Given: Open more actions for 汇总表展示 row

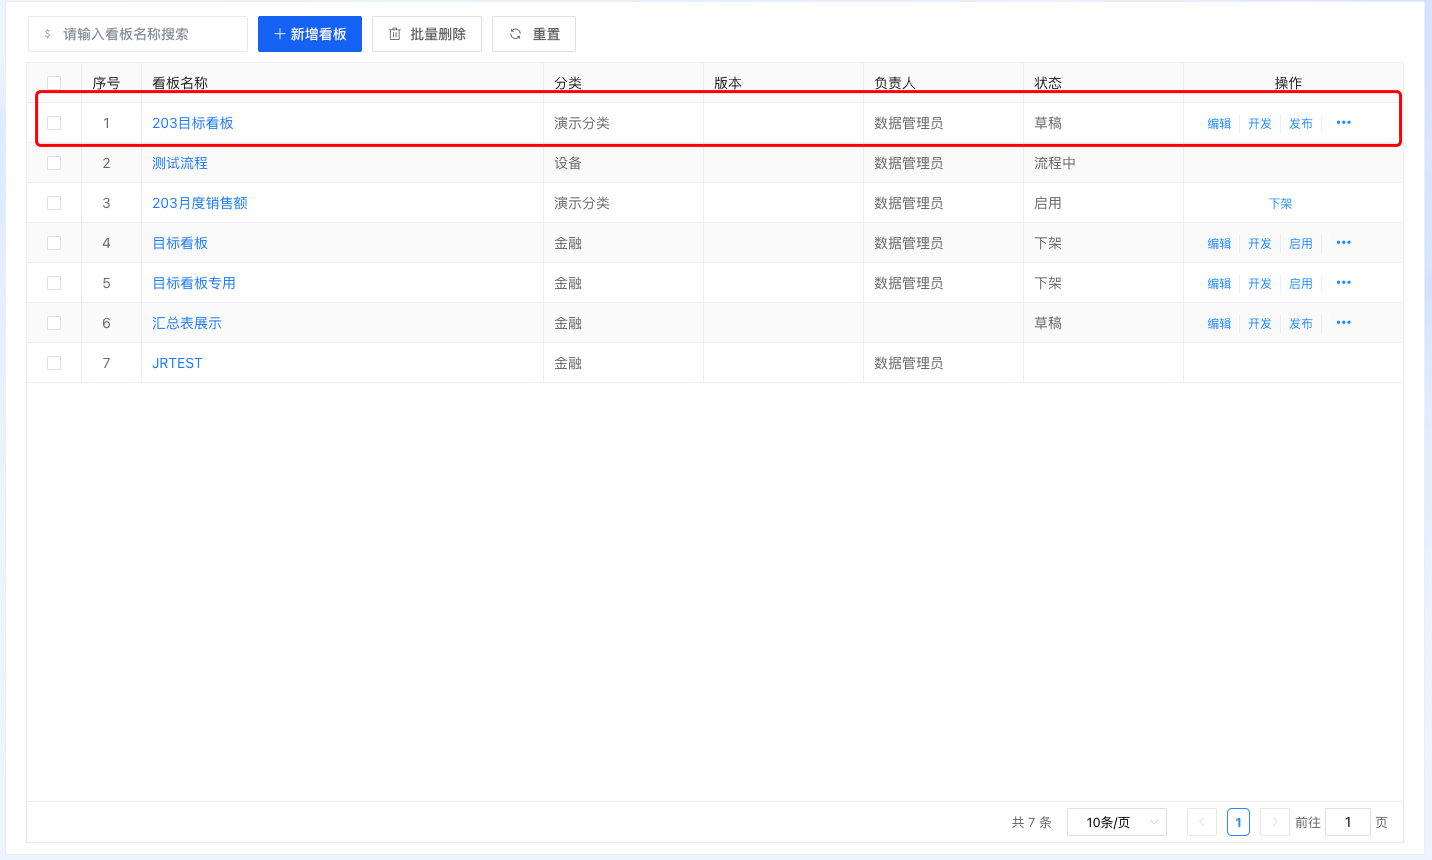Looking at the screenshot, I should [1343, 323].
